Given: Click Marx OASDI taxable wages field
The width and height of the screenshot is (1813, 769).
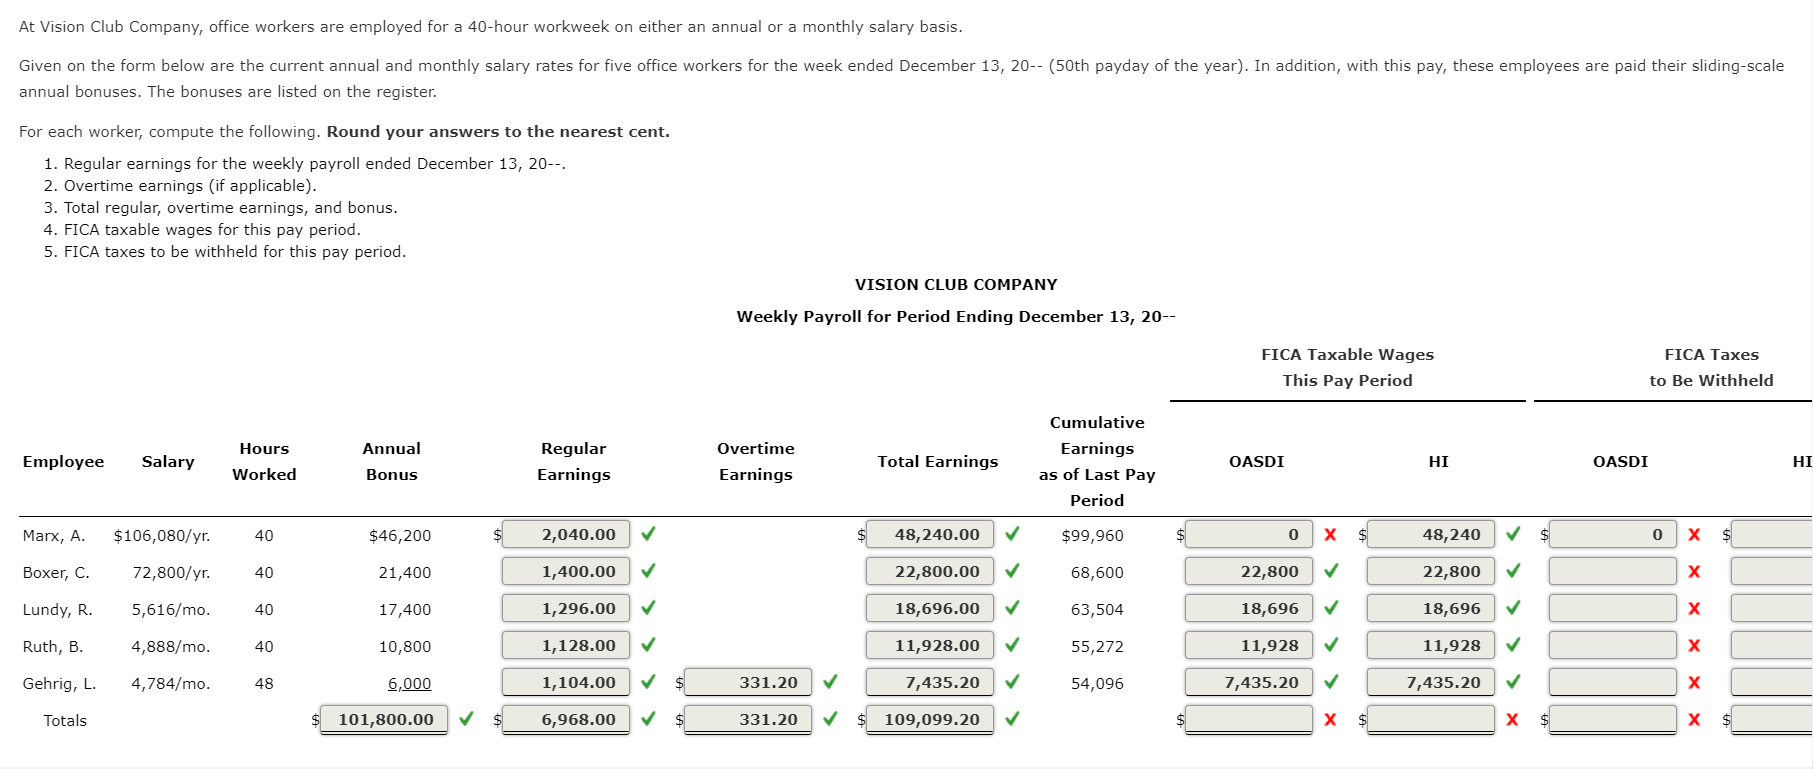Looking at the screenshot, I should click(x=1249, y=534).
